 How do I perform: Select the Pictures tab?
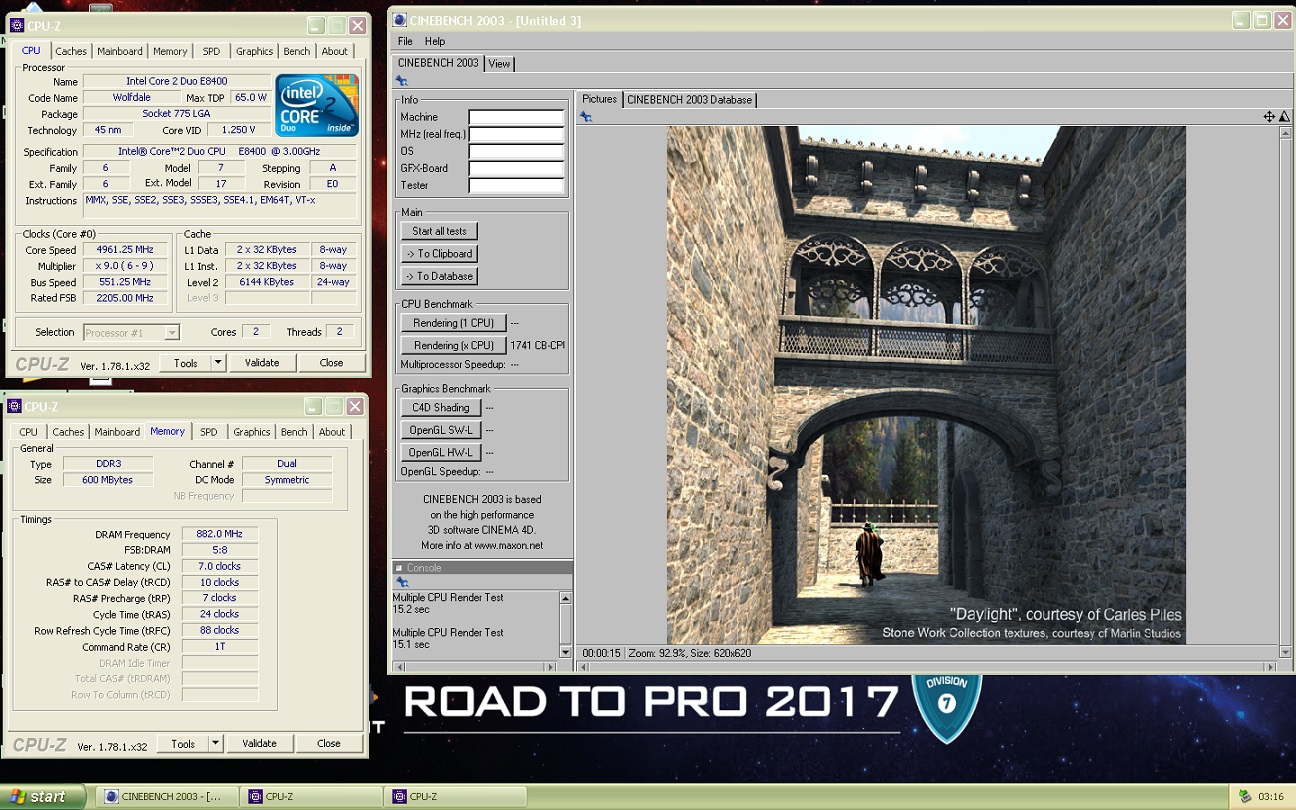(x=600, y=99)
